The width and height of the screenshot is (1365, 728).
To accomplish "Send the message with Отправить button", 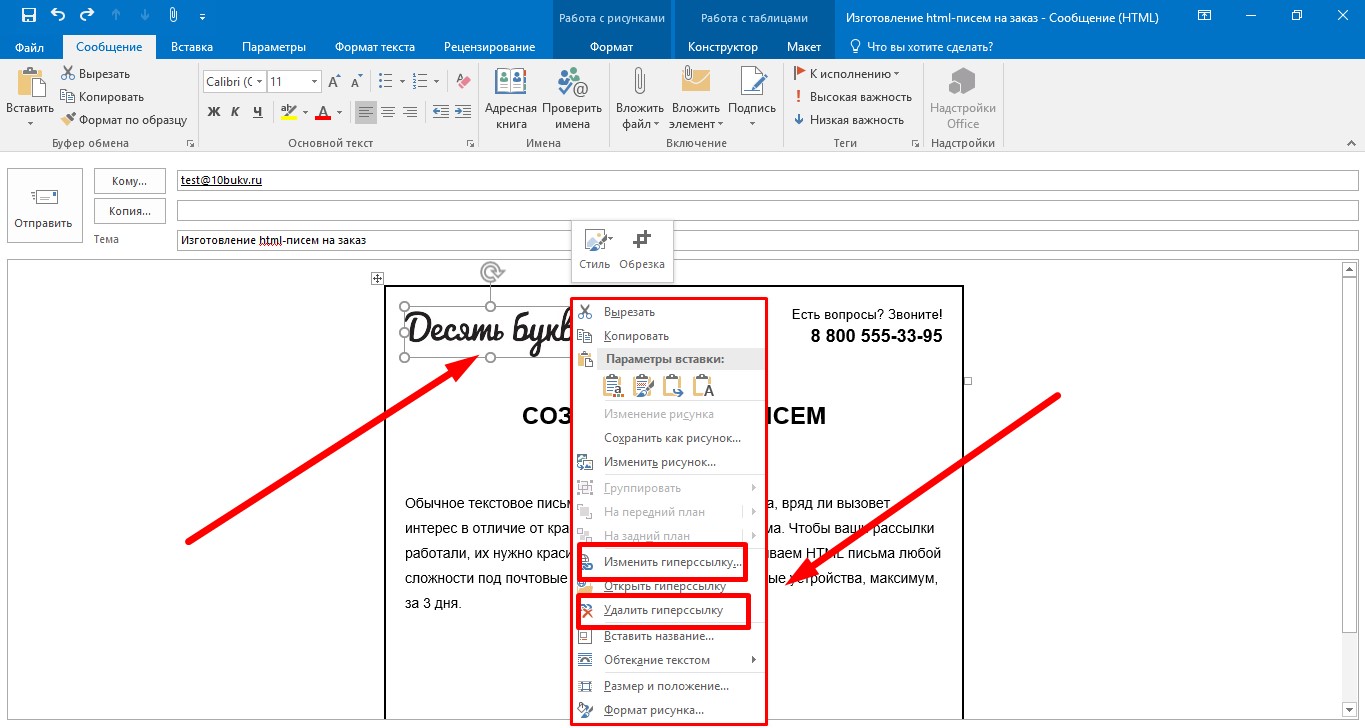I will 44,206.
